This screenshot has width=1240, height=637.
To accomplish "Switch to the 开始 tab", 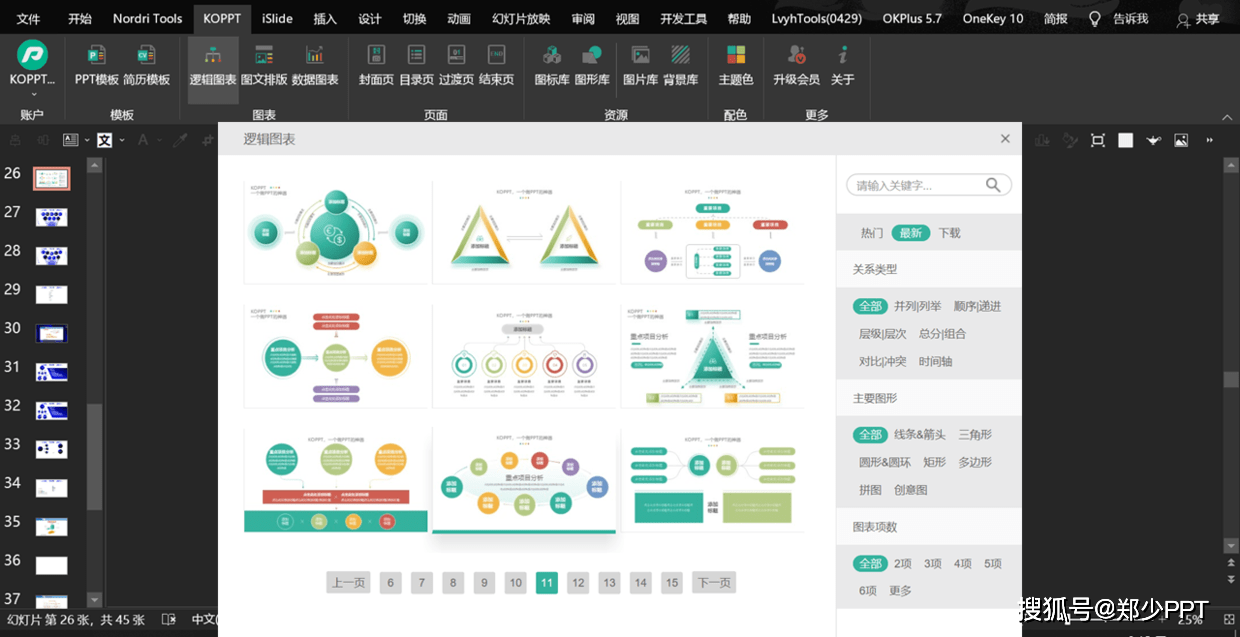I will 80,19.
